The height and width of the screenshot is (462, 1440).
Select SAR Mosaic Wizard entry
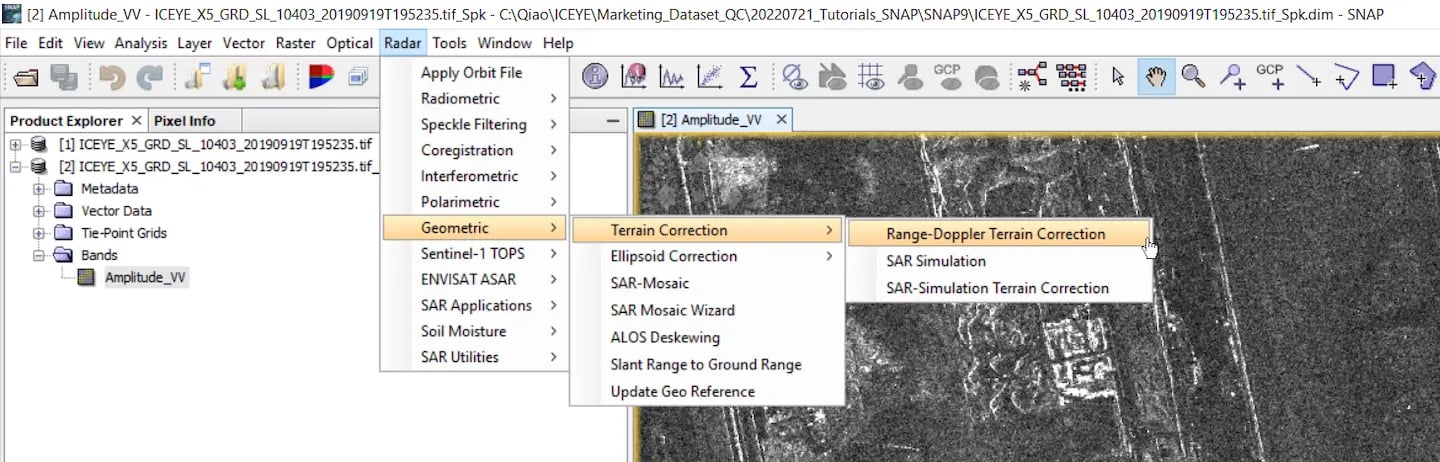(x=708, y=310)
